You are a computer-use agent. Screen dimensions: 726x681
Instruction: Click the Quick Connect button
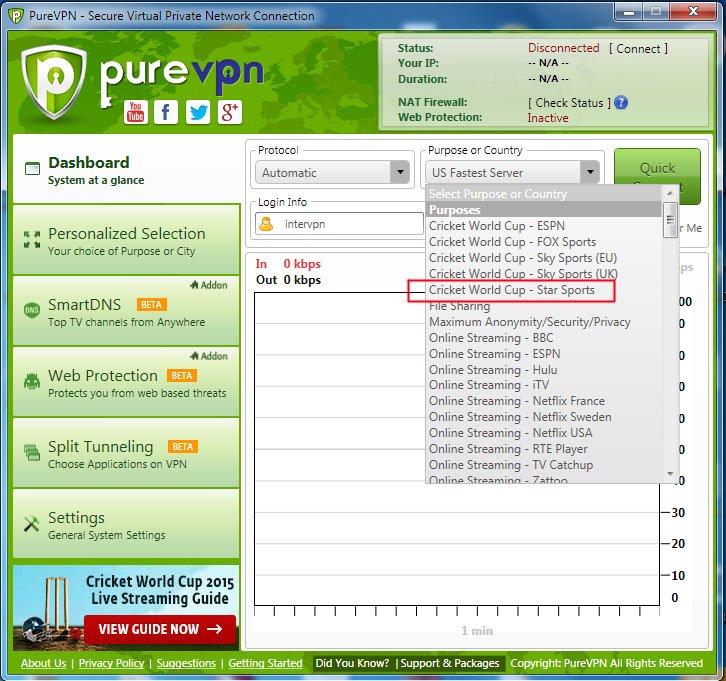[657, 176]
